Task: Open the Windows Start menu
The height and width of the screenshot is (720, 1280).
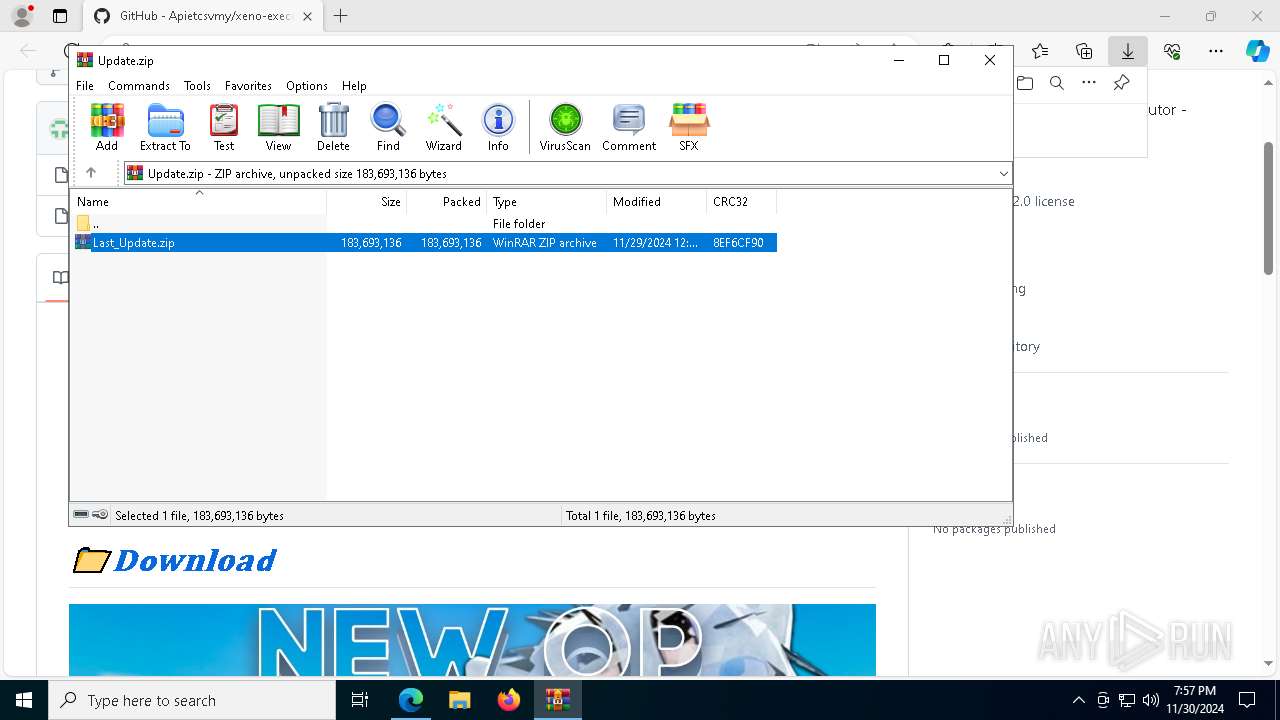Action: pos(24,700)
